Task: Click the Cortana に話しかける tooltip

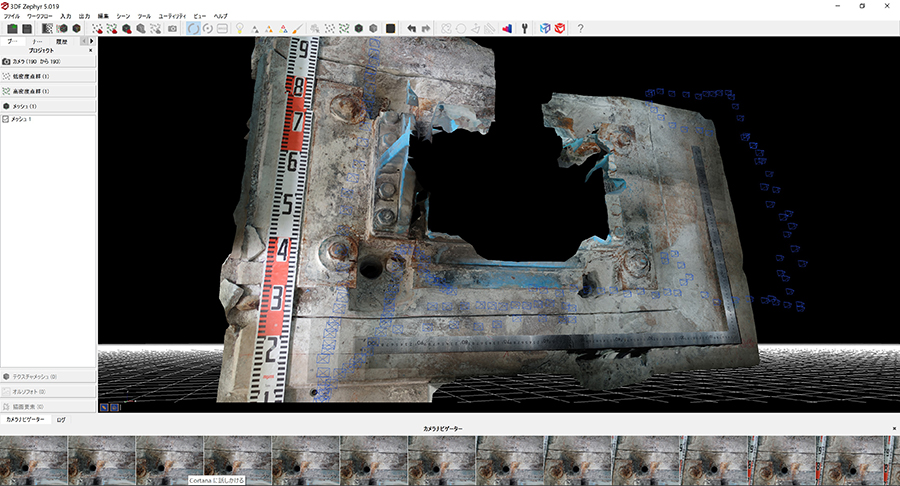Action: pyautogui.click(x=217, y=480)
